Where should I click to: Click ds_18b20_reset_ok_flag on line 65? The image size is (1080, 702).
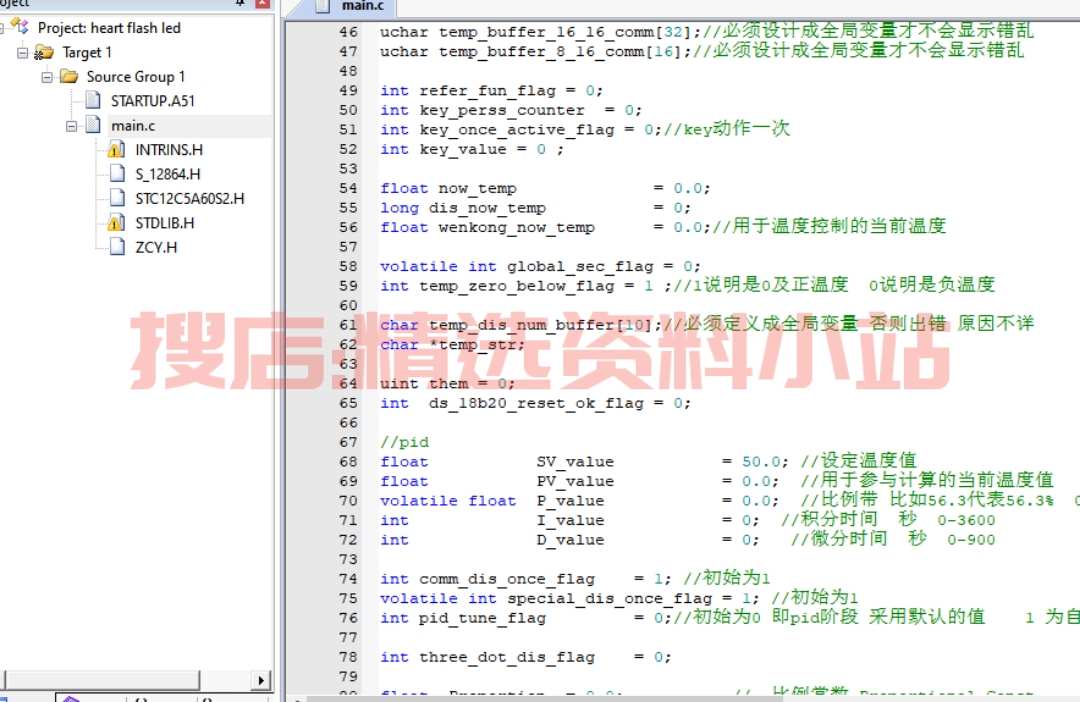point(536,403)
